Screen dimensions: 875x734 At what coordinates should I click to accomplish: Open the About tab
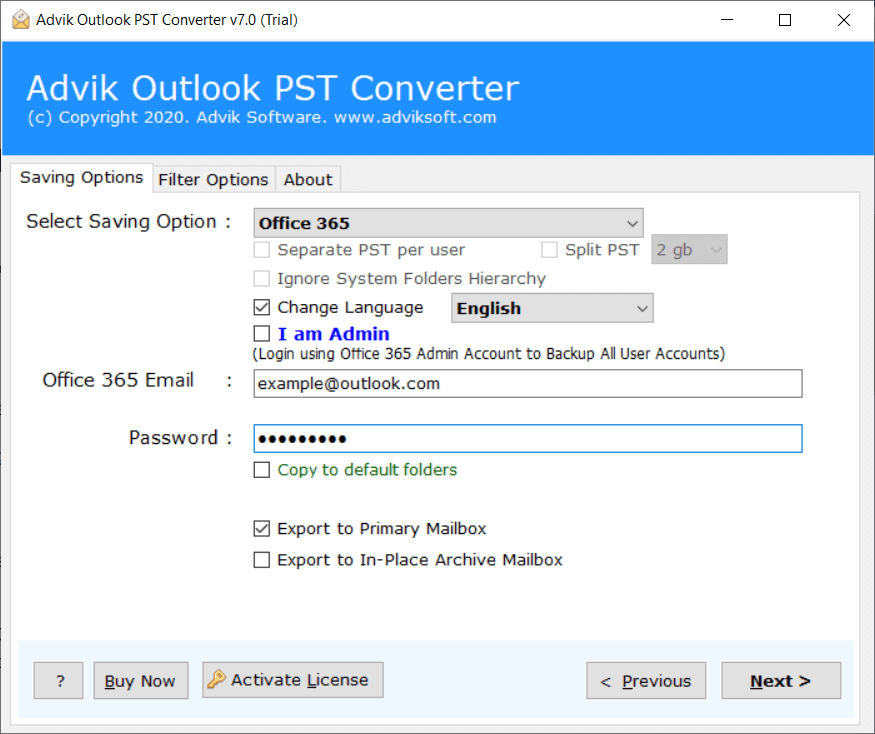tap(307, 179)
